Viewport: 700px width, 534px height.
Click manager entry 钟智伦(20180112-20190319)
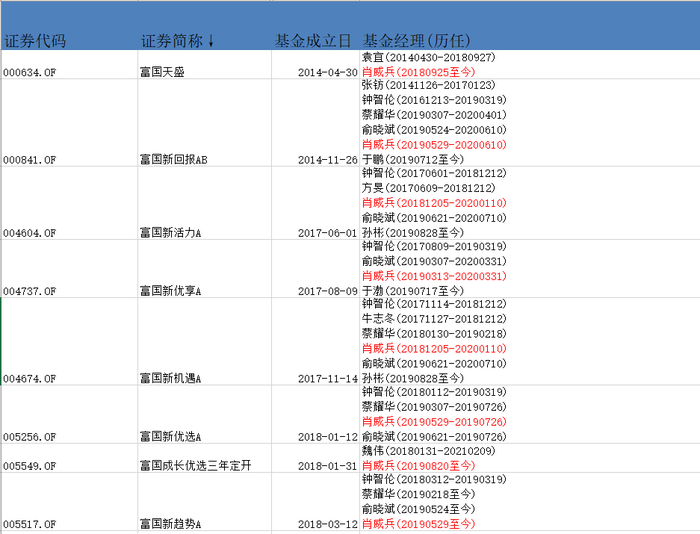[434, 392]
